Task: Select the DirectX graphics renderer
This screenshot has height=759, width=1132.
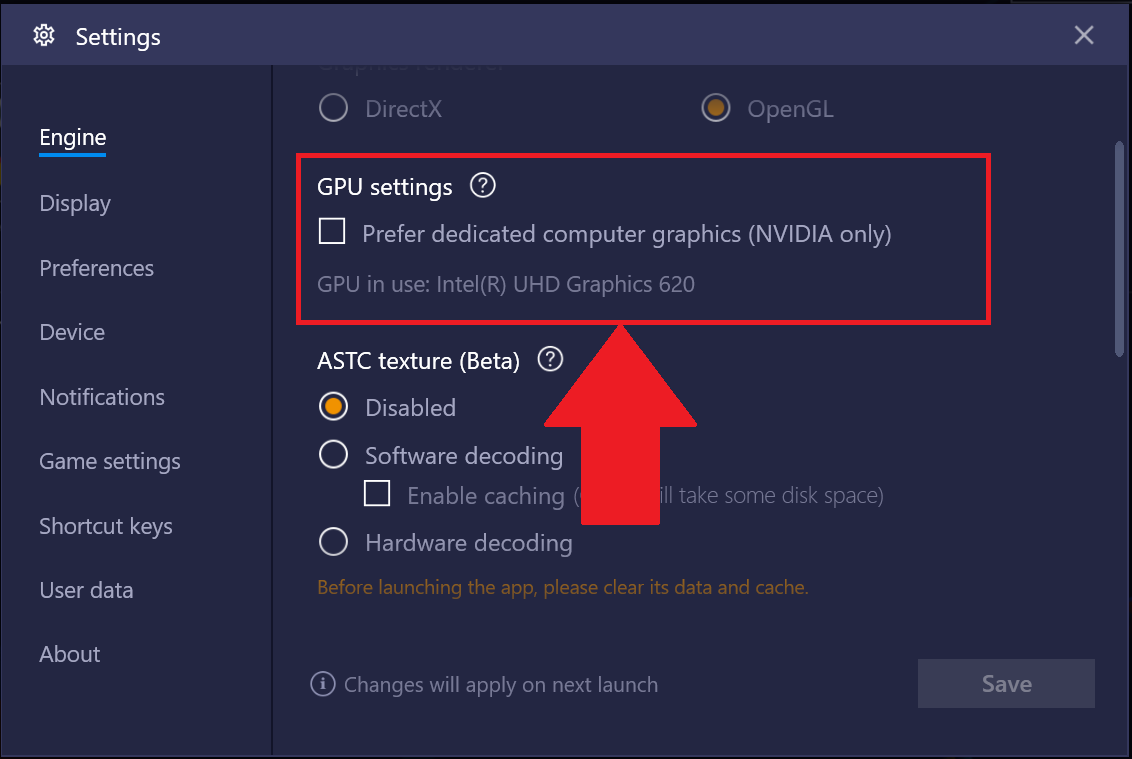Action: click(x=334, y=108)
